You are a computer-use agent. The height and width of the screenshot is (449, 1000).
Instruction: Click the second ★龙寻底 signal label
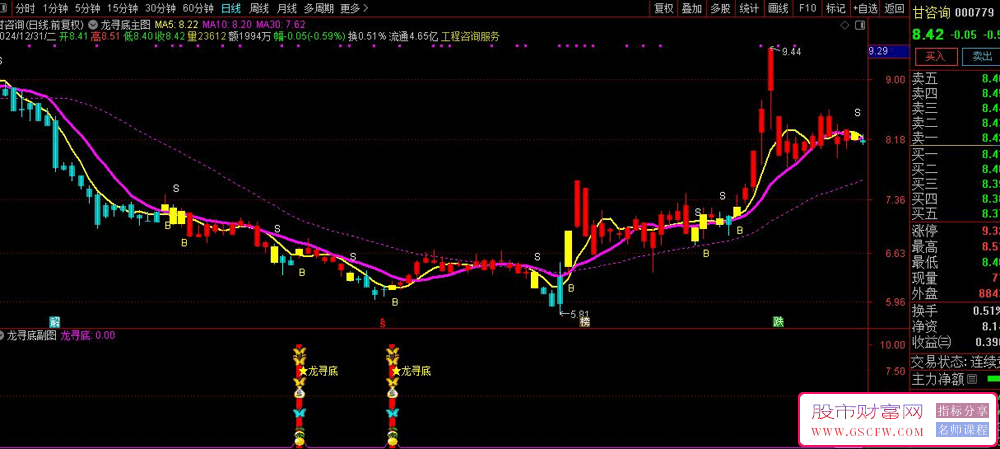pos(412,371)
